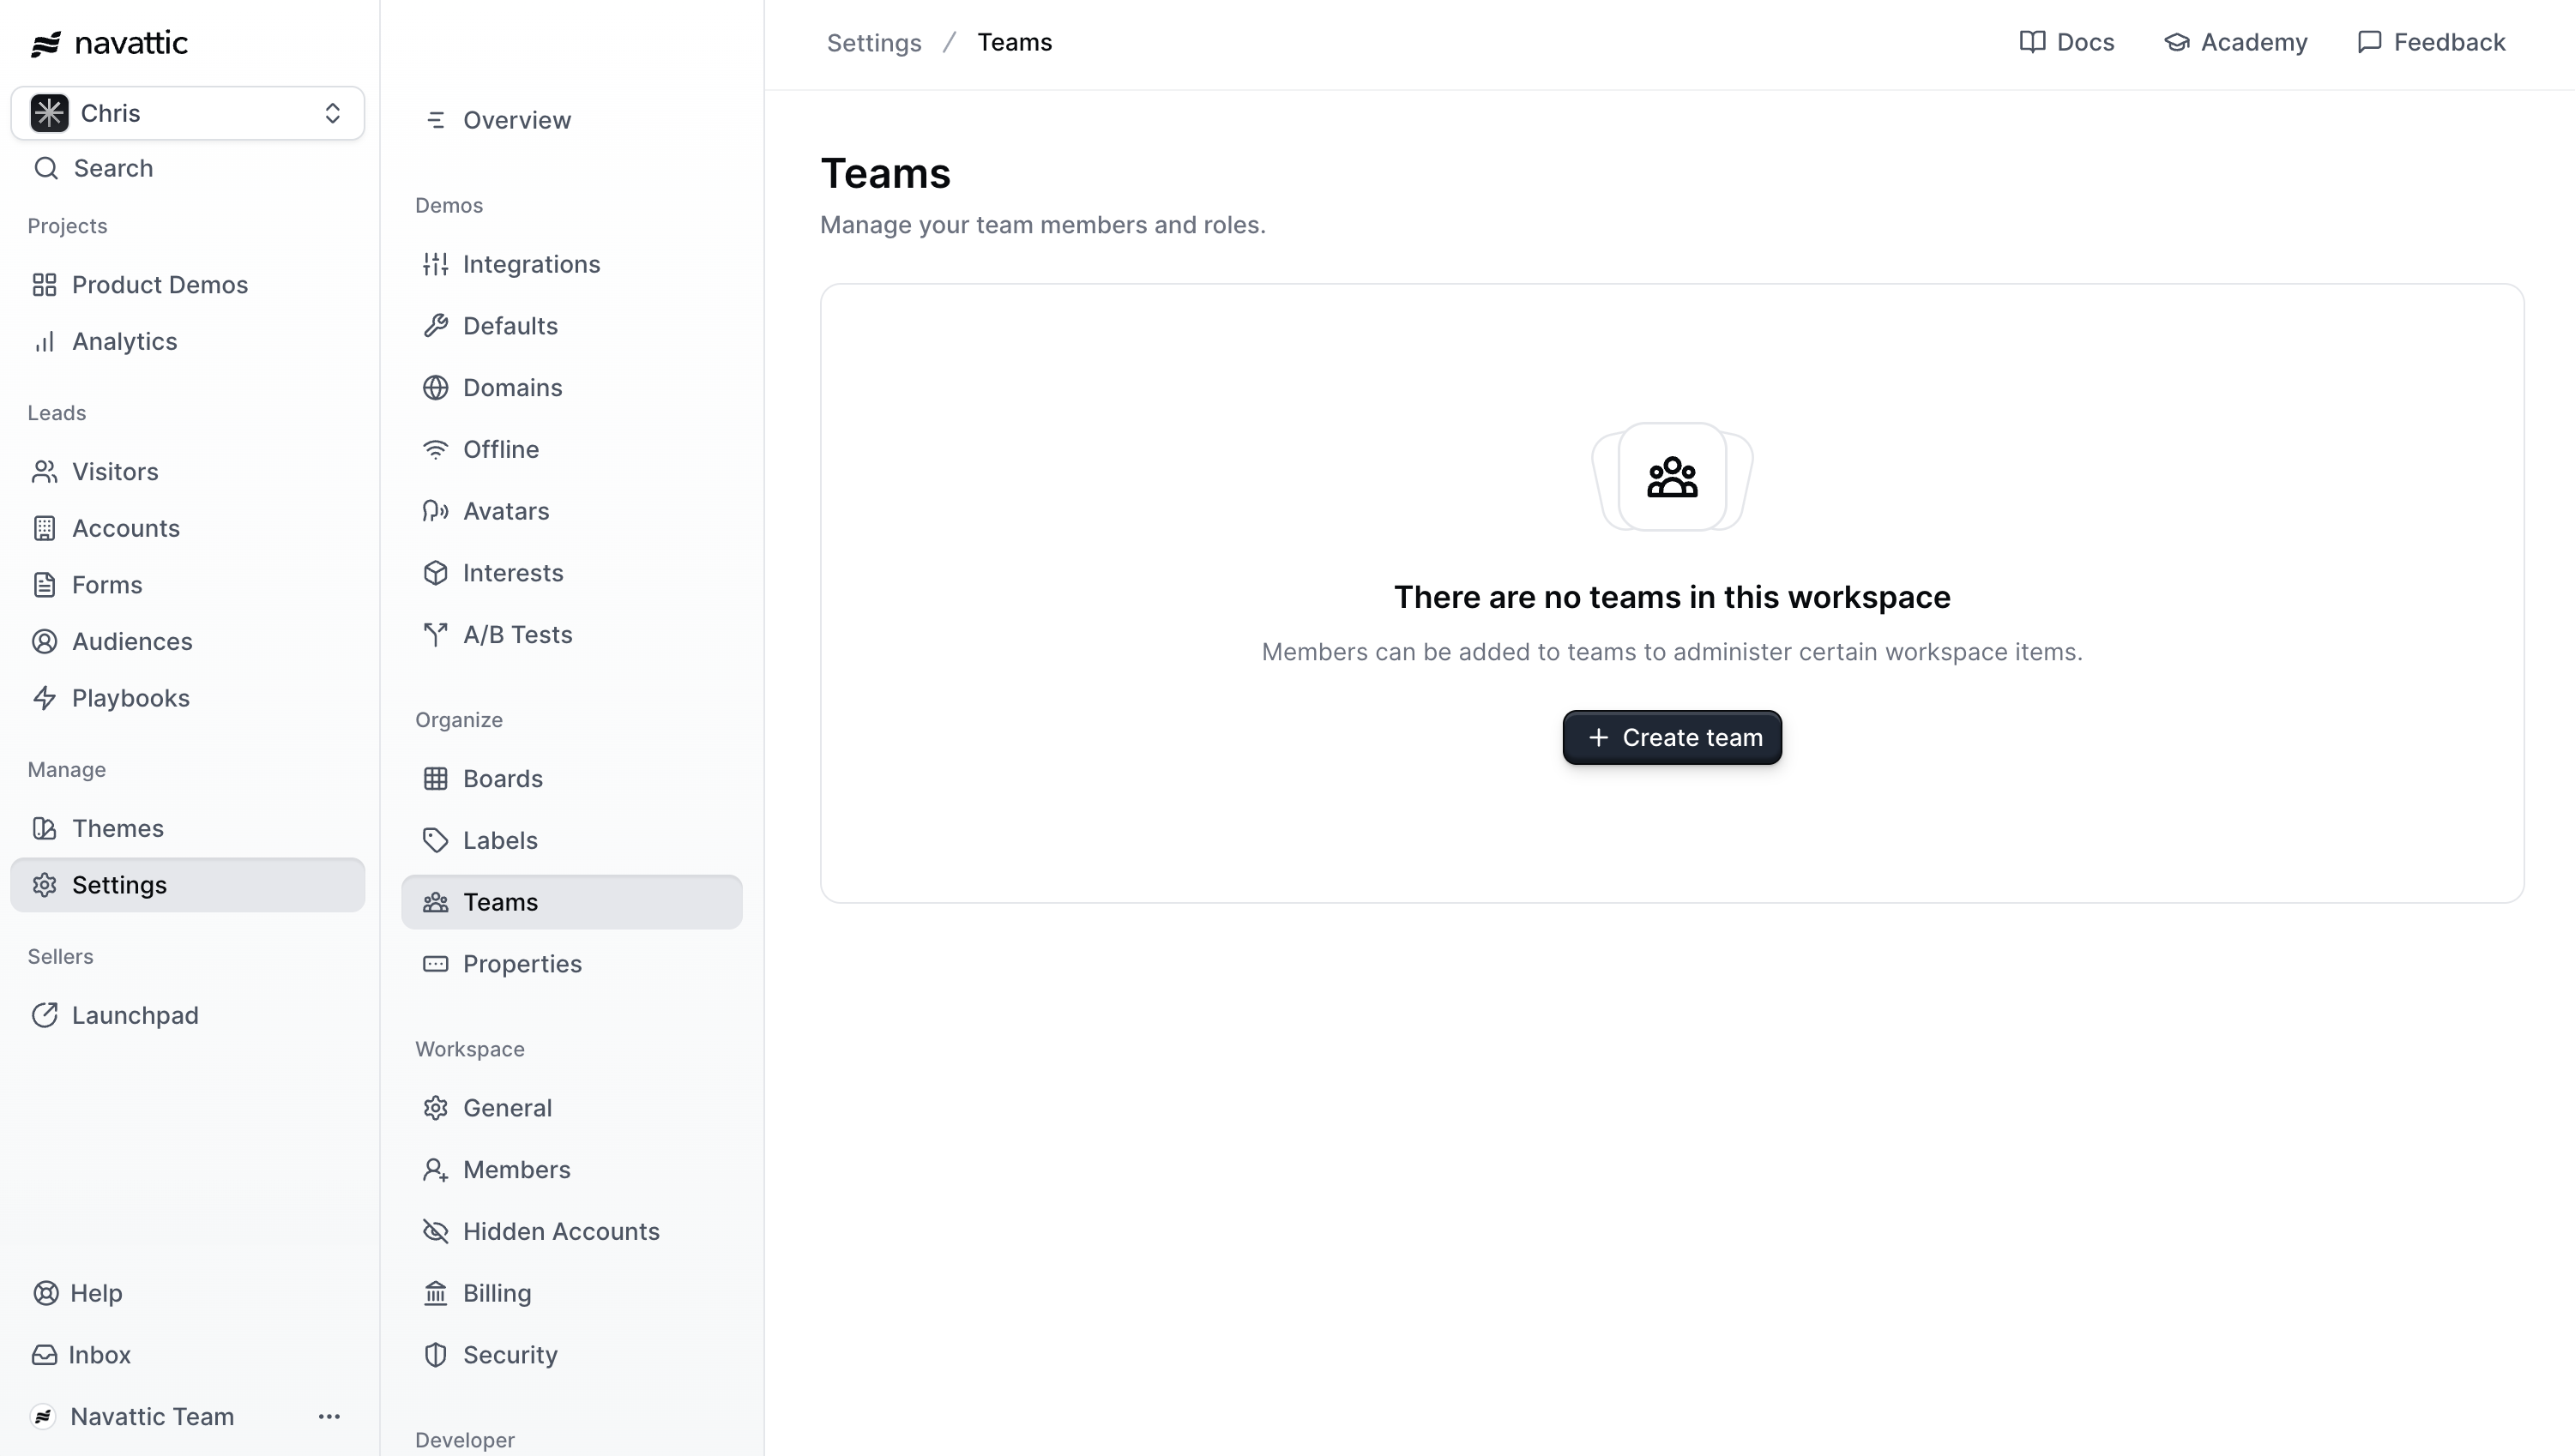The width and height of the screenshot is (2575, 1456).
Task: Click the Navattic logo icon
Action: click(45, 43)
